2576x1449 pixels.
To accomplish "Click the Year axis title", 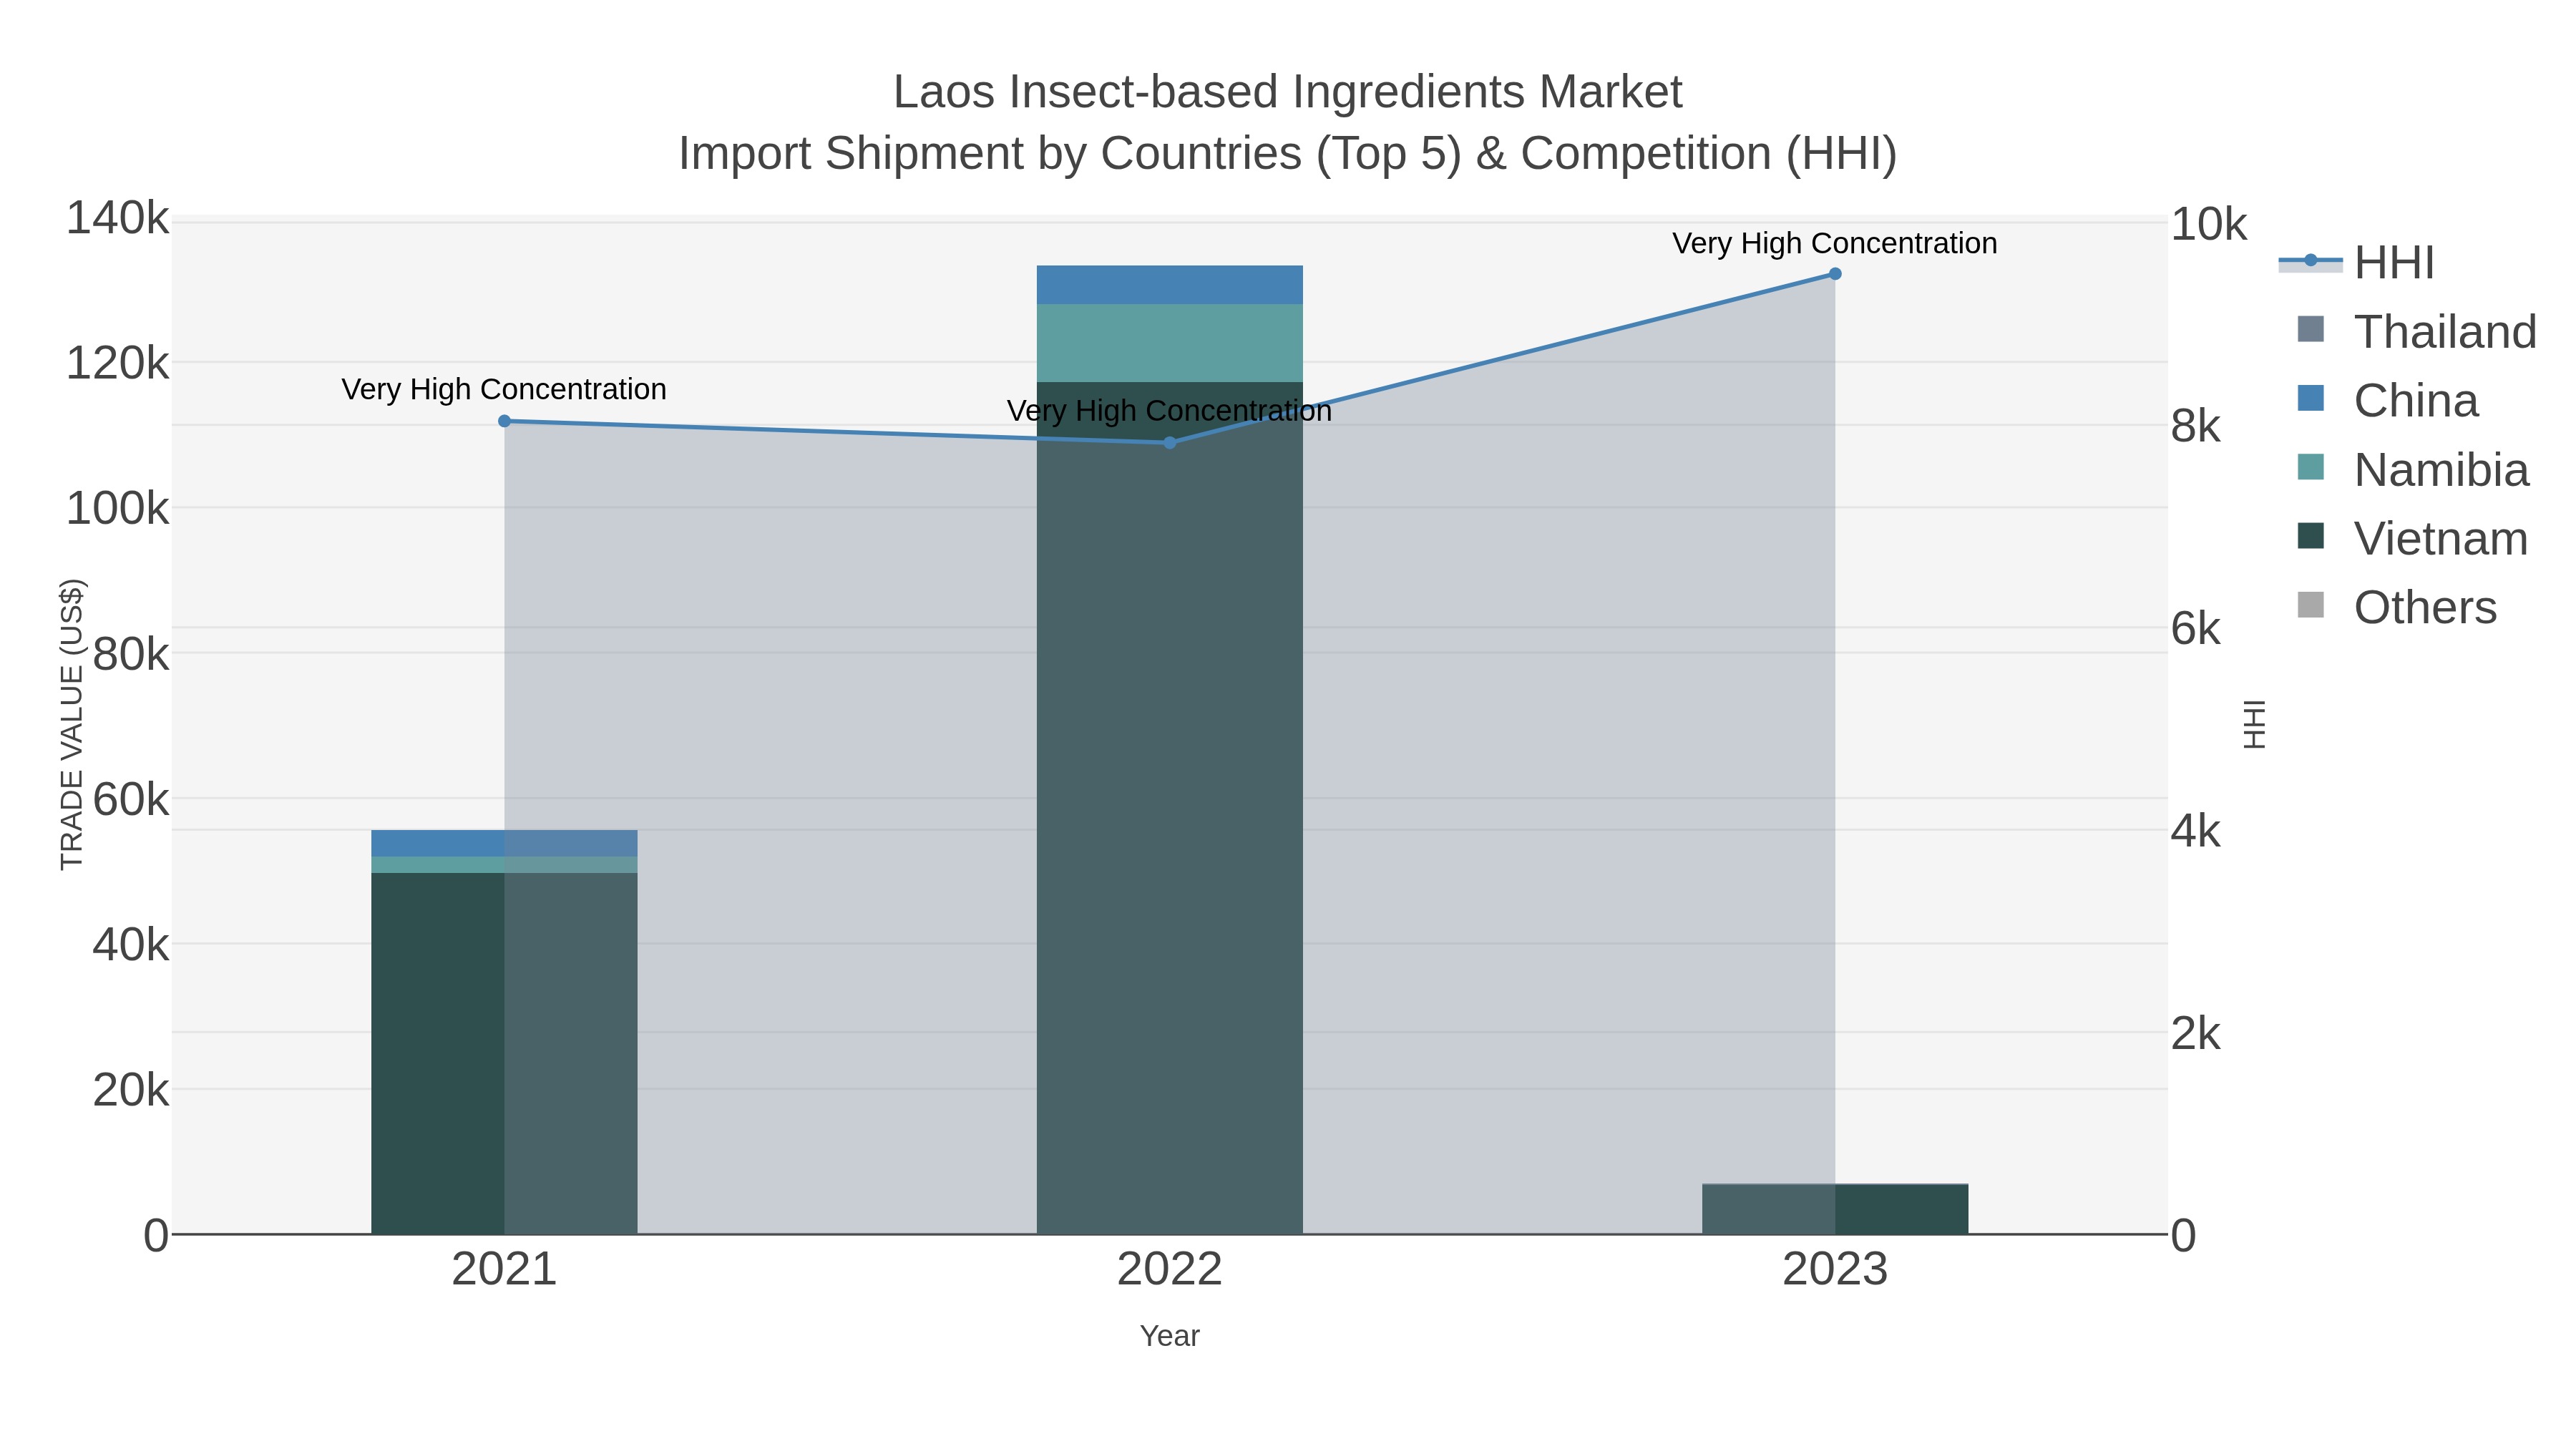I will pyautogui.click(x=1170, y=1336).
